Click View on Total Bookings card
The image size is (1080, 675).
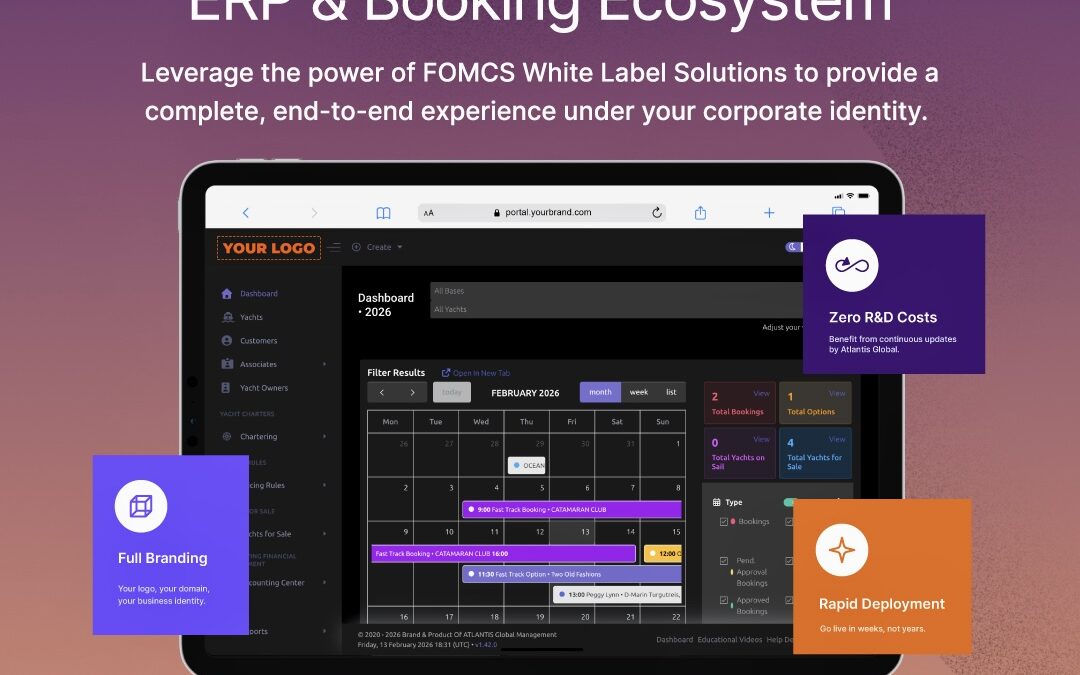[x=761, y=393]
